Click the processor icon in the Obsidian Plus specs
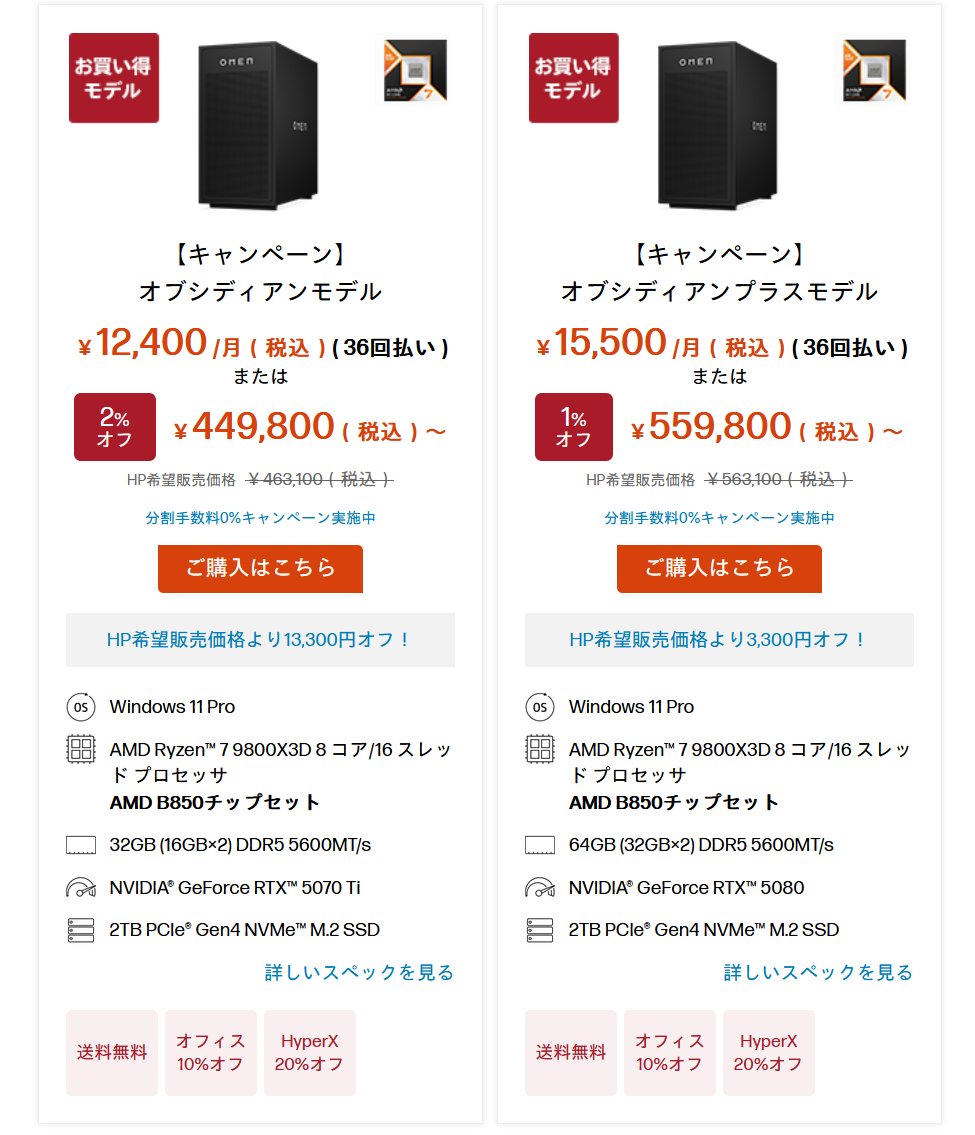975x1135 pixels. [x=540, y=750]
